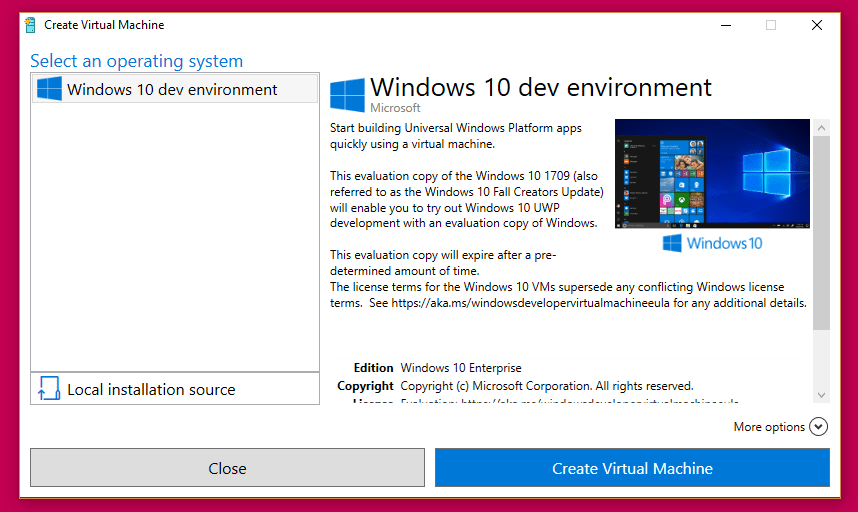Click the Windows 10 dev environment title heading

click(541, 88)
